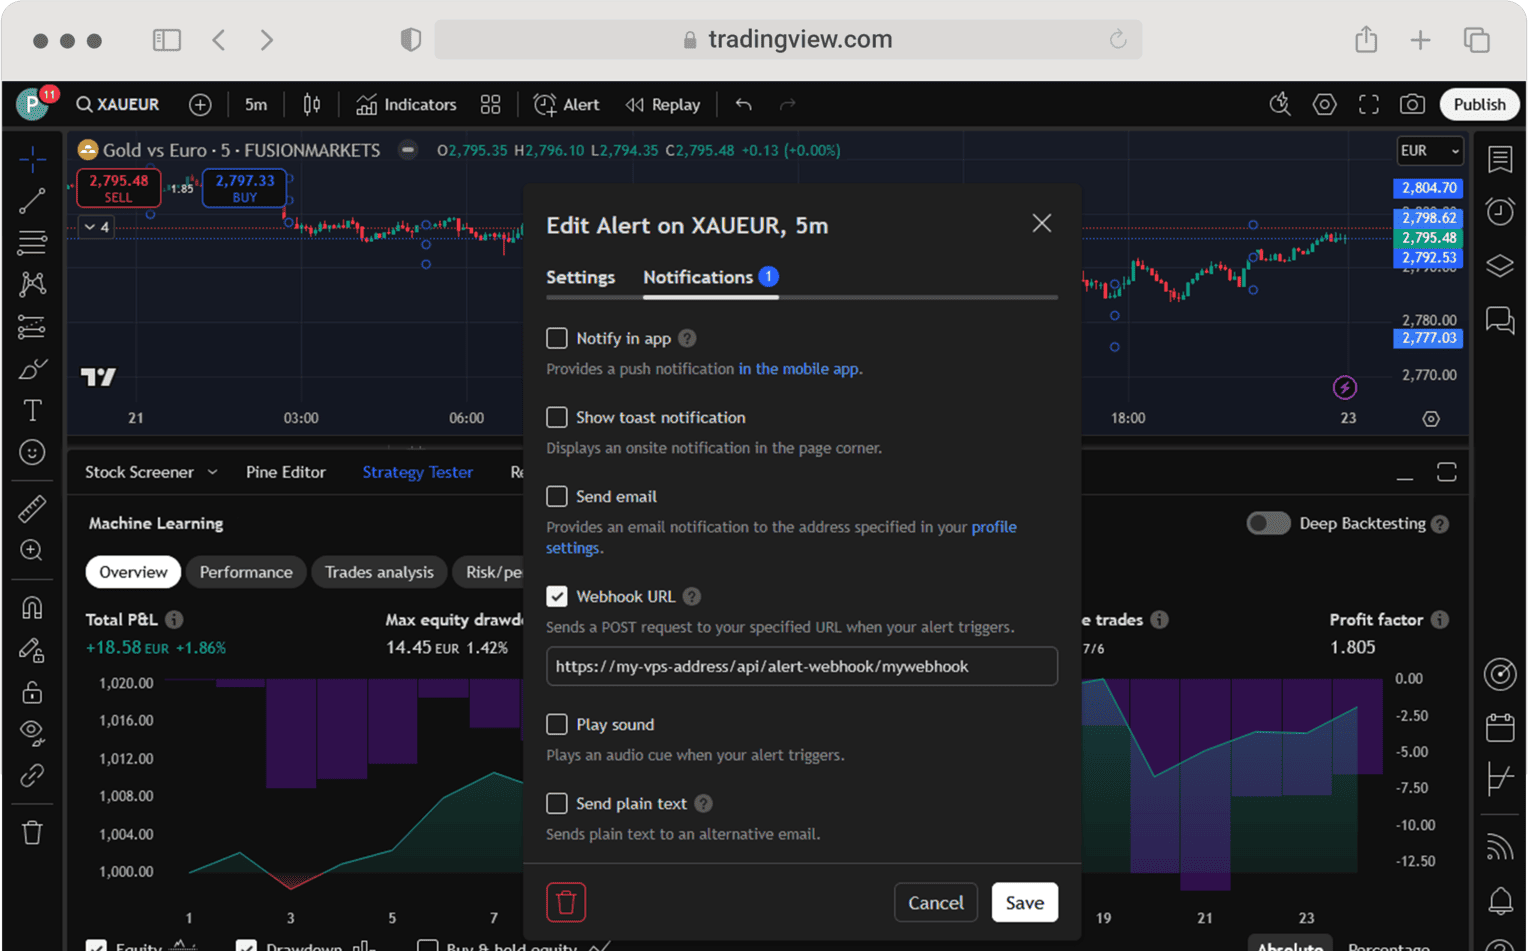Open the Trades analysis tab
This screenshot has height=951, width=1528.
(x=379, y=572)
